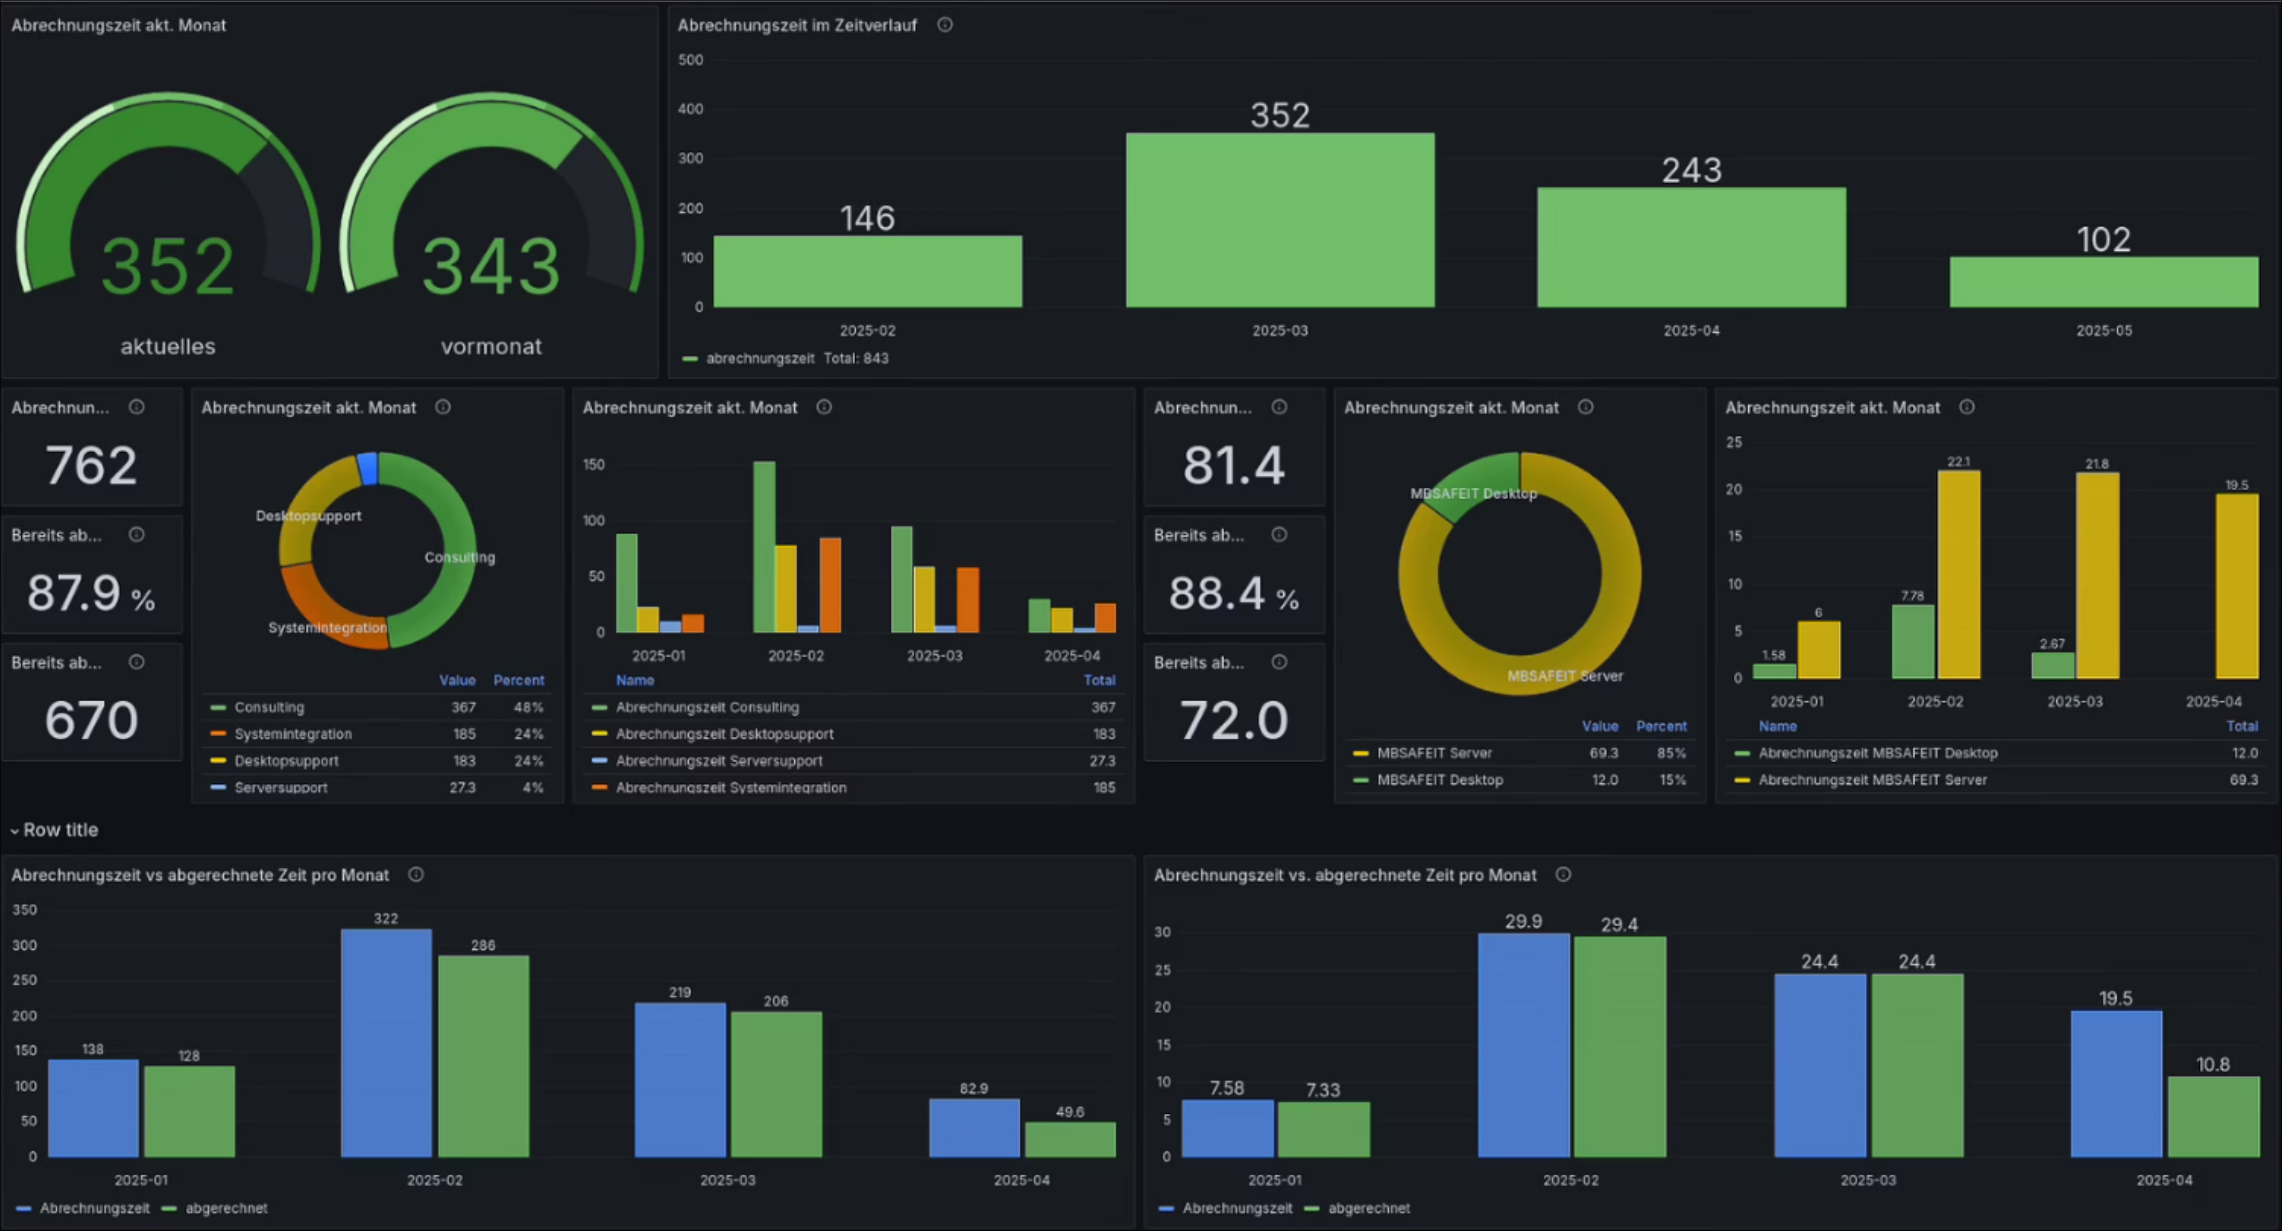Toggle 'abgerechnet' series in bottom-left chart legend
This screenshot has height=1231, width=2282.
226,1208
